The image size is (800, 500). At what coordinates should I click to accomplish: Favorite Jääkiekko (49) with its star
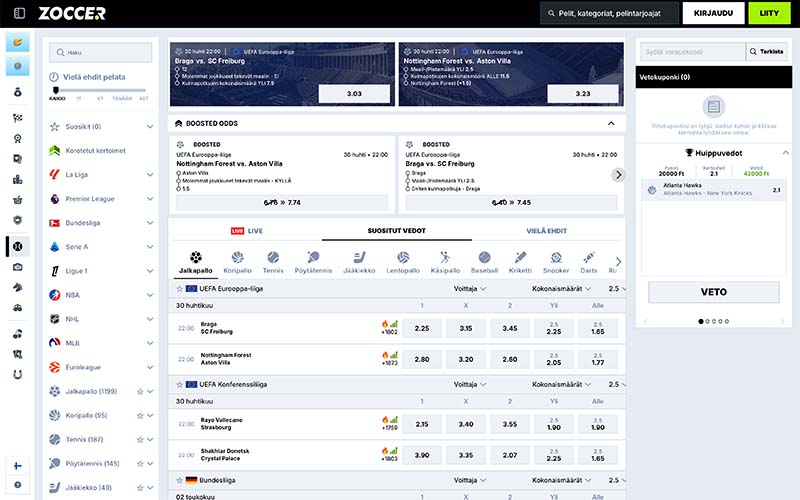[x=140, y=488]
